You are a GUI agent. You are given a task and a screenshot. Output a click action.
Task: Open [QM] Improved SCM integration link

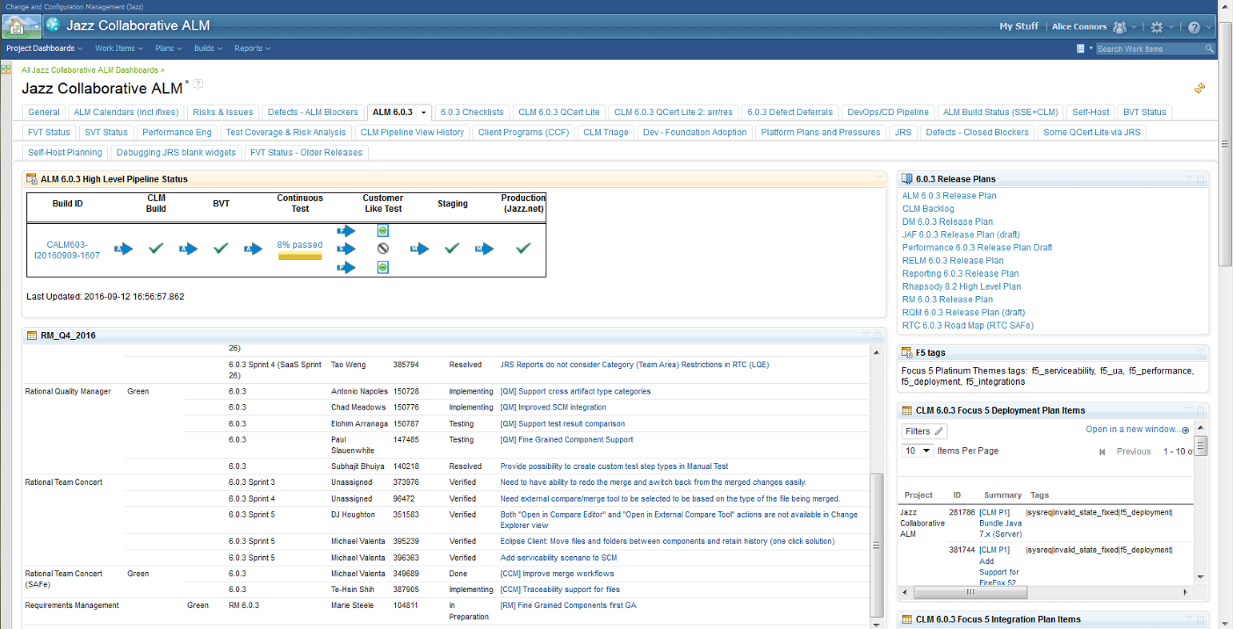coord(553,407)
